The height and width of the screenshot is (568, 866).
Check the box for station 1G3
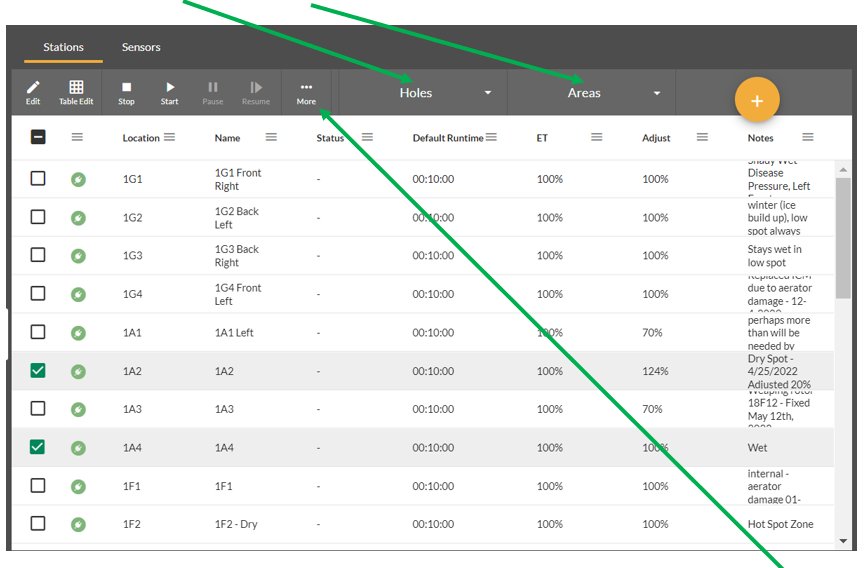click(x=38, y=255)
